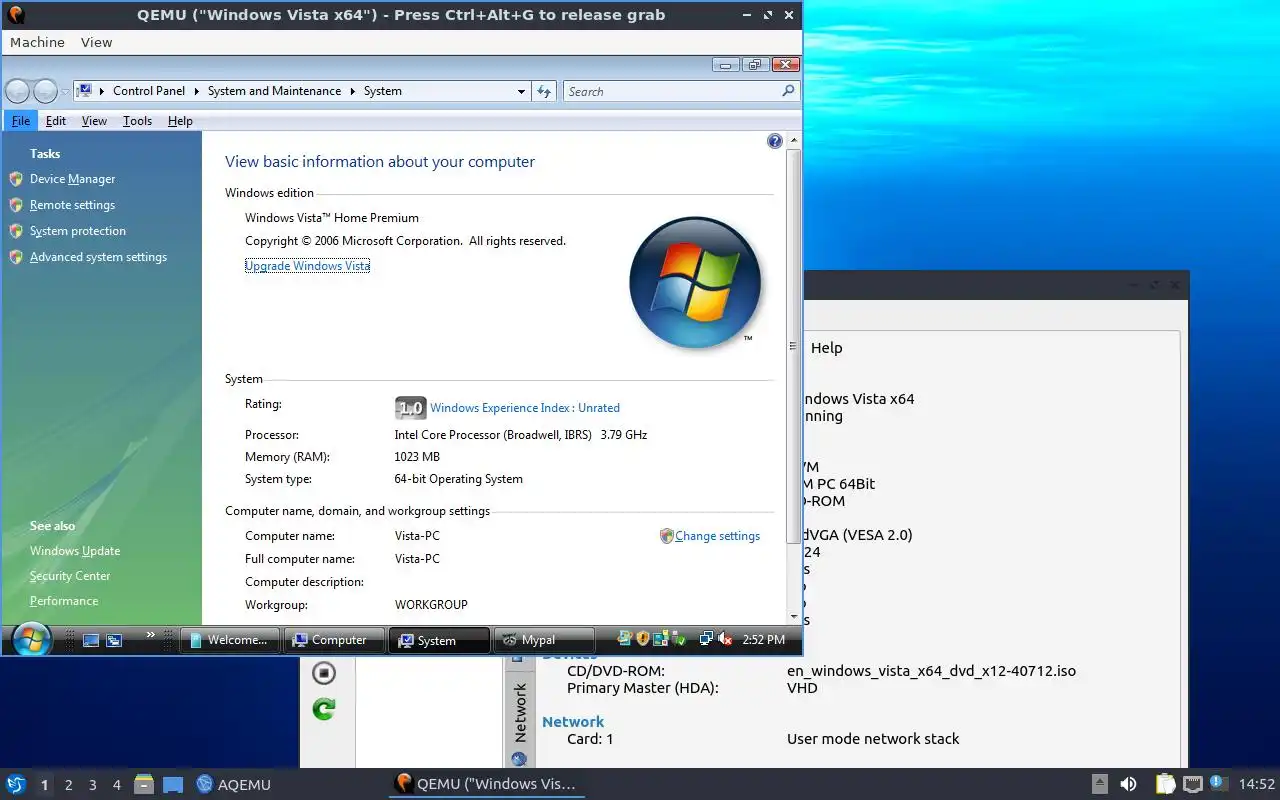The height and width of the screenshot is (800, 1280).
Task: Switch to System taskbar button in Vista
Action: pos(439,640)
